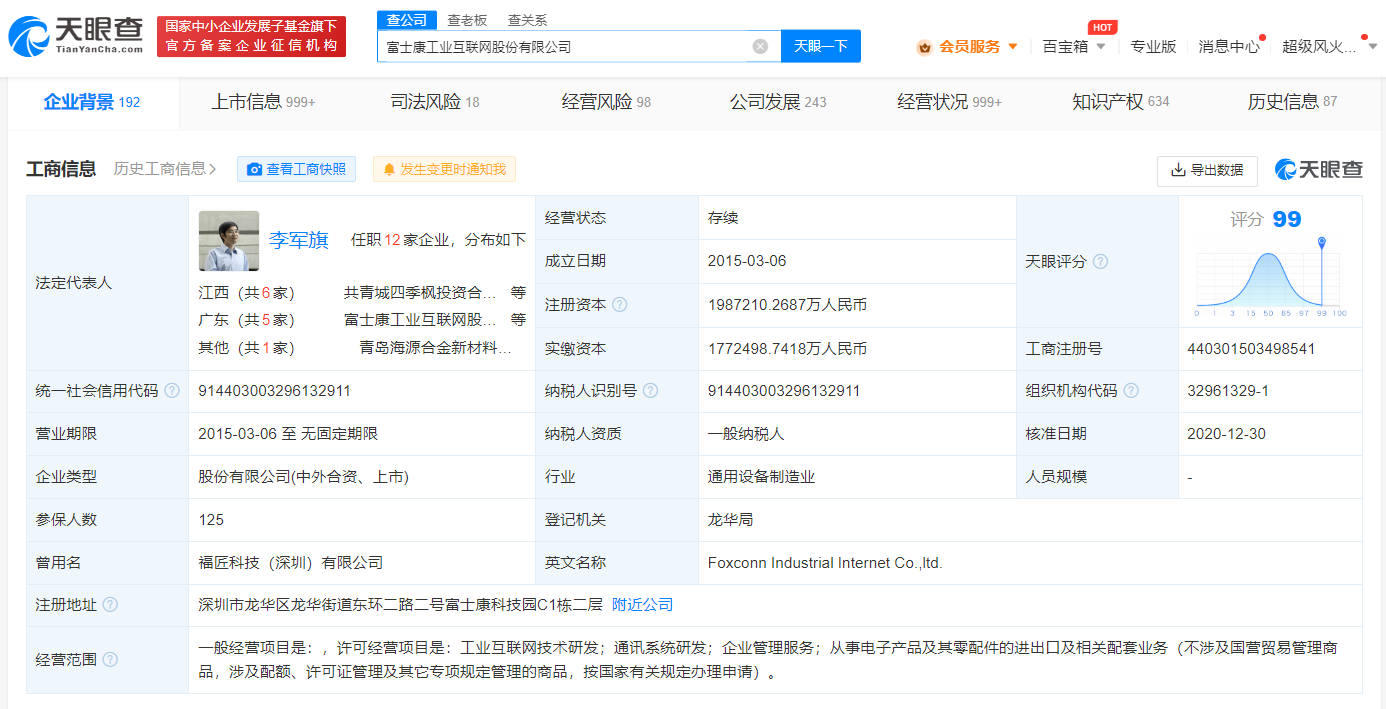Open the 历史信息 tab

tap(1292, 102)
